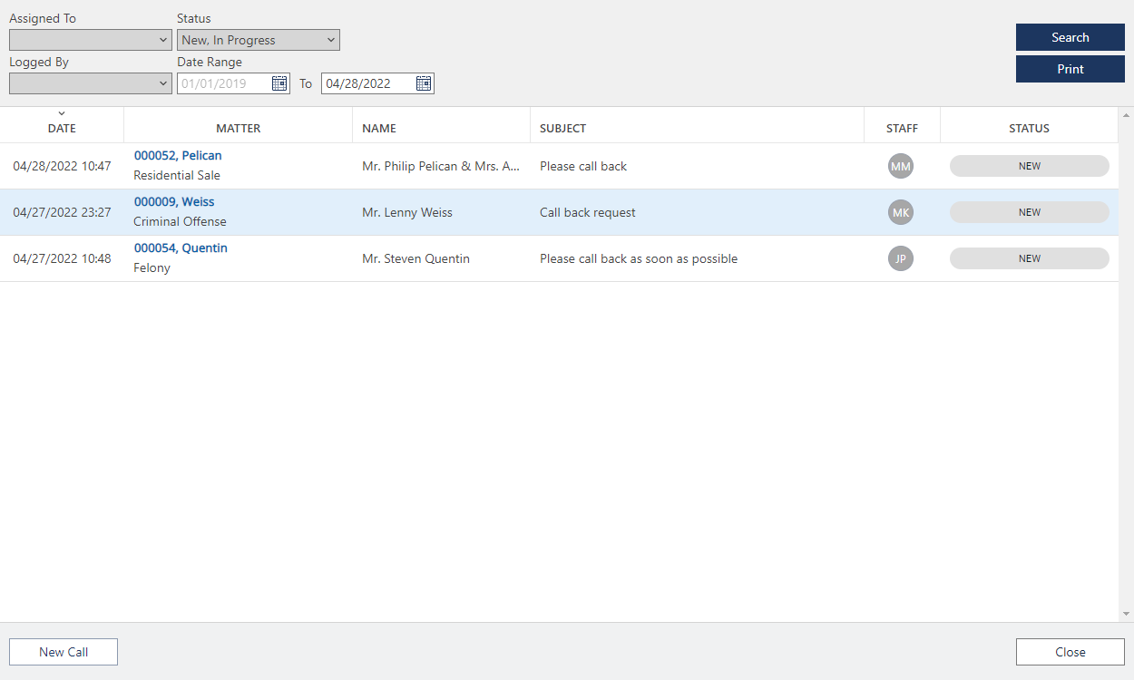Click the JP staff avatar
The image size is (1134, 680).
point(900,258)
